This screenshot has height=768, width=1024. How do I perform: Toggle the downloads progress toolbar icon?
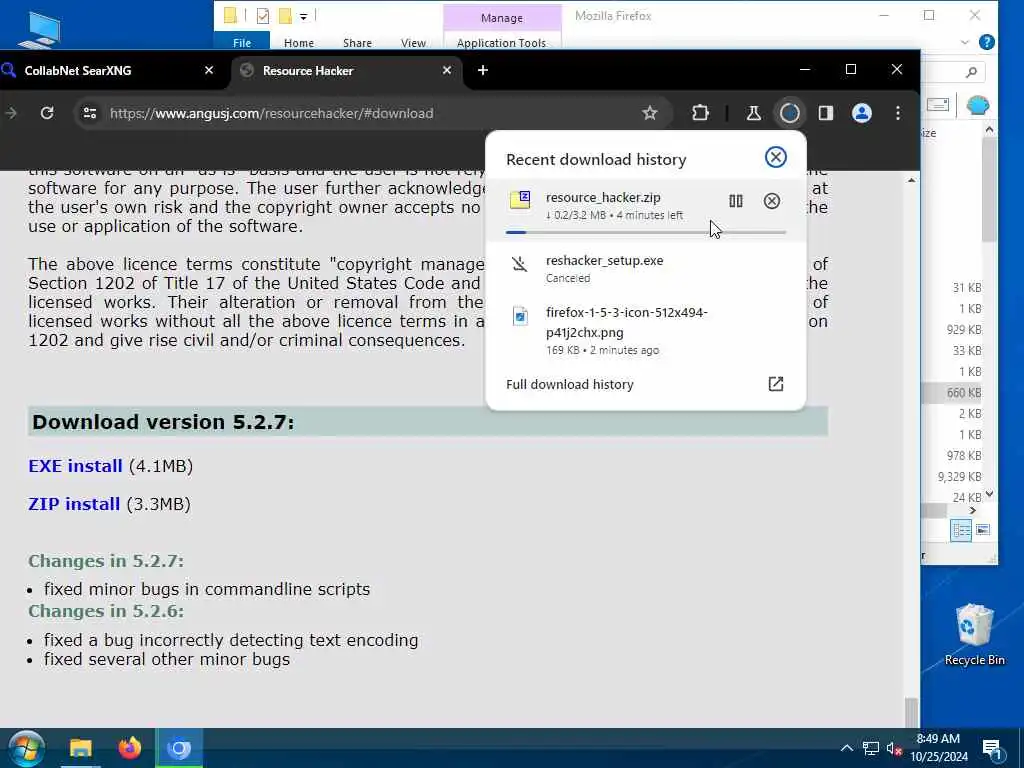pyautogui.click(x=789, y=114)
